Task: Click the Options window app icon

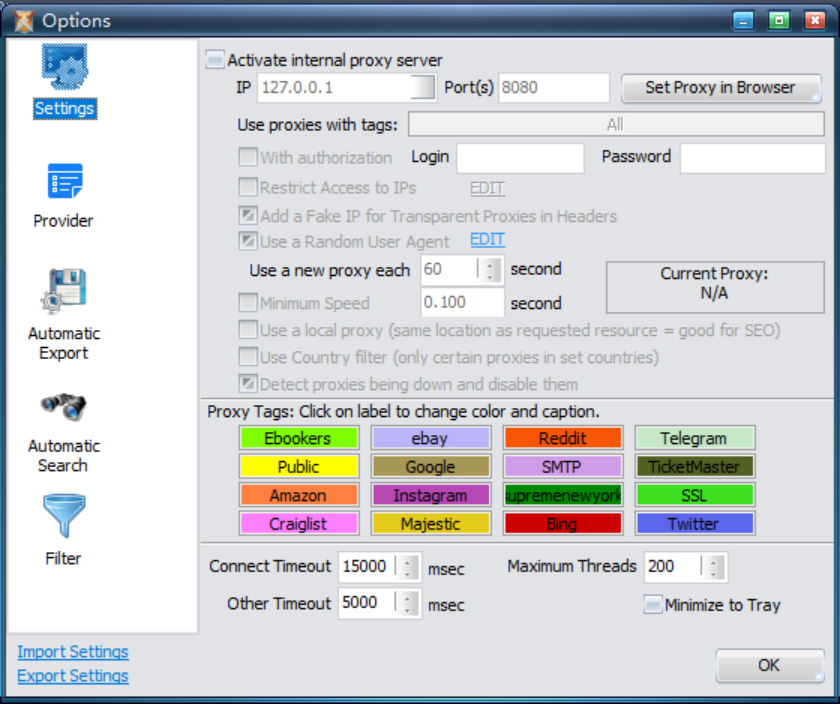Action: 24,21
